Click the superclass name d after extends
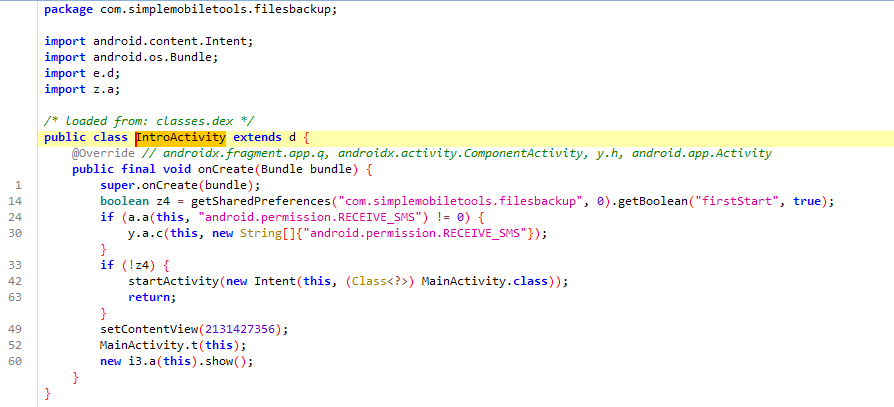This screenshot has width=894, height=407. (x=292, y=137)
